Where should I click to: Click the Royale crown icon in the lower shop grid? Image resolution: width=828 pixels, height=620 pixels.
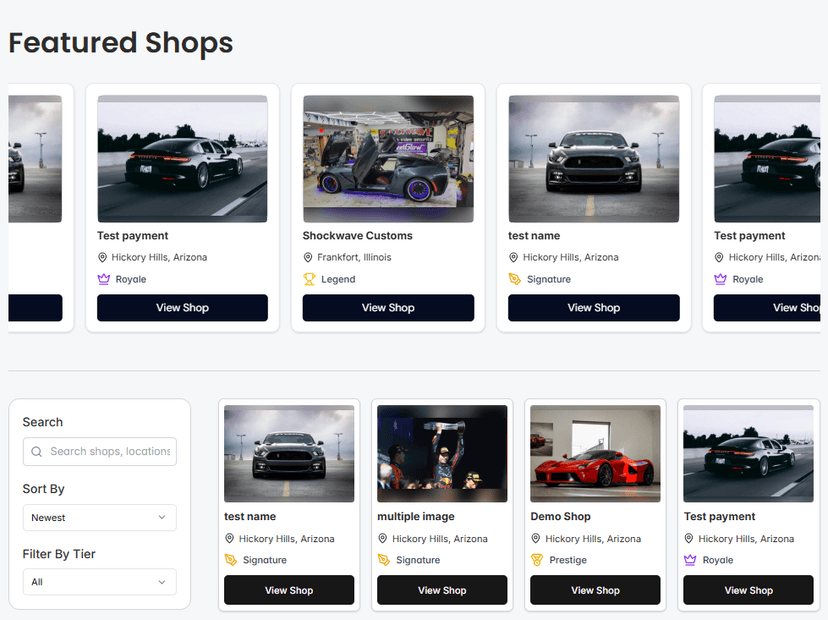[690, 560]
